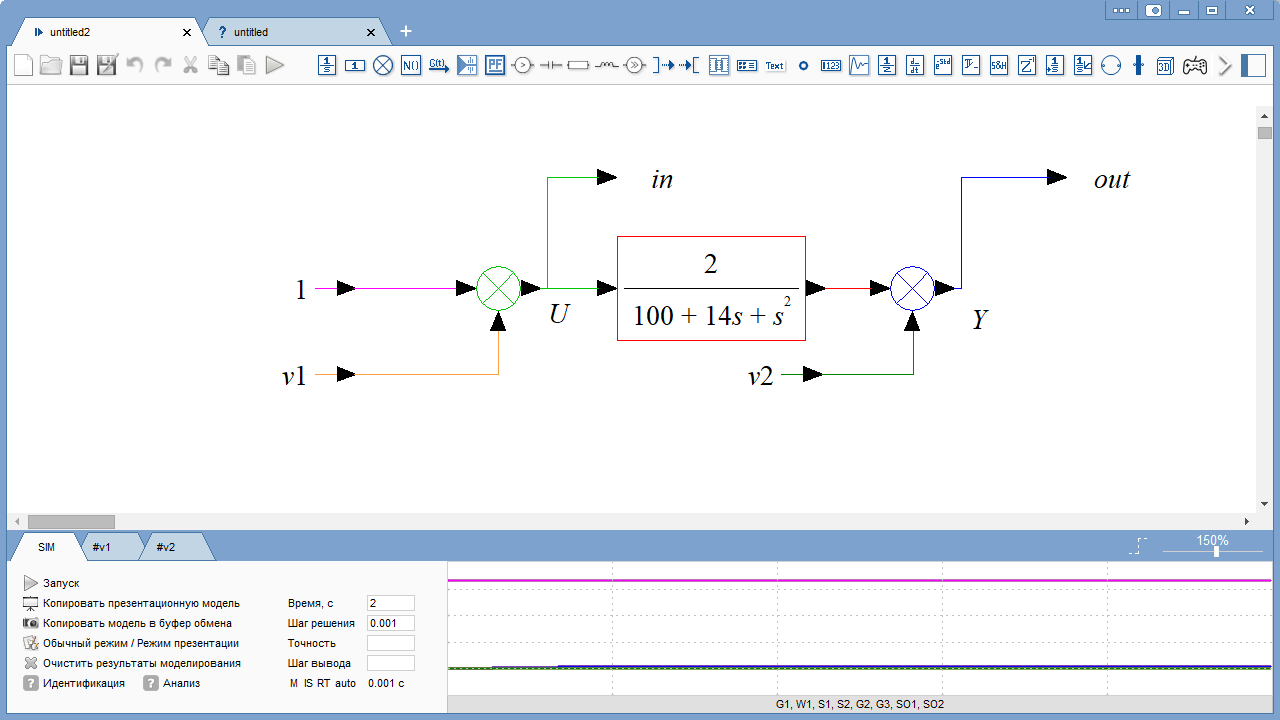Select the PF block icon
This screenshot has height=720, width=1280.
tap(495, 66)
